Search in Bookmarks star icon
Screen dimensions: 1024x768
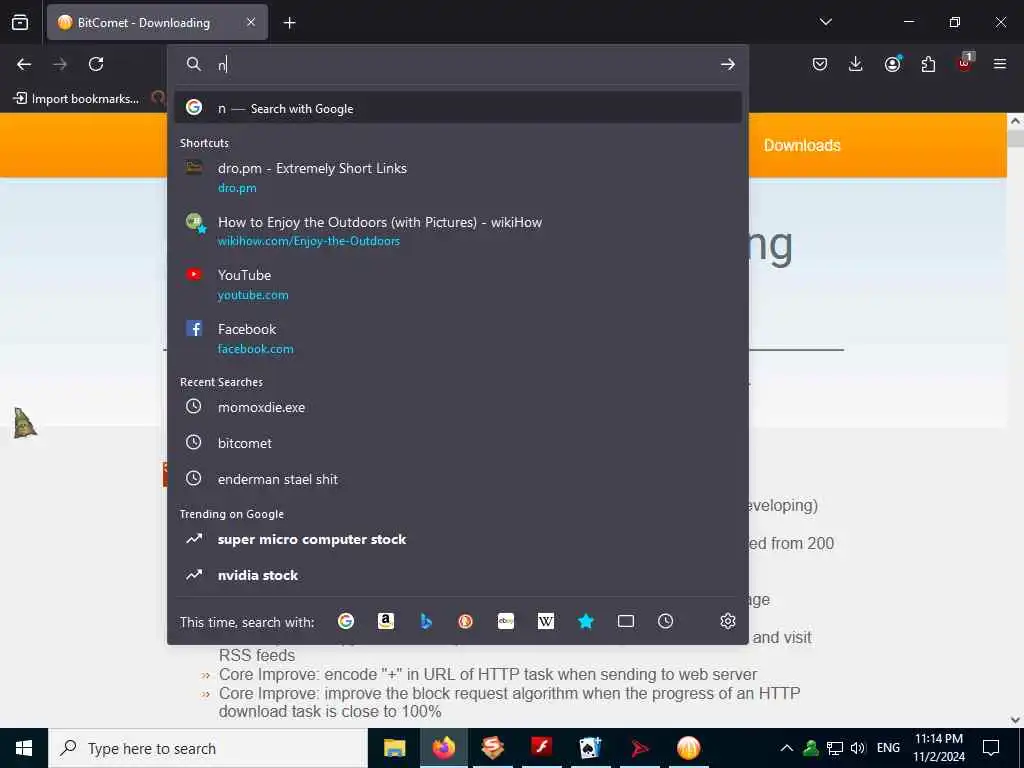click(586, 621)
